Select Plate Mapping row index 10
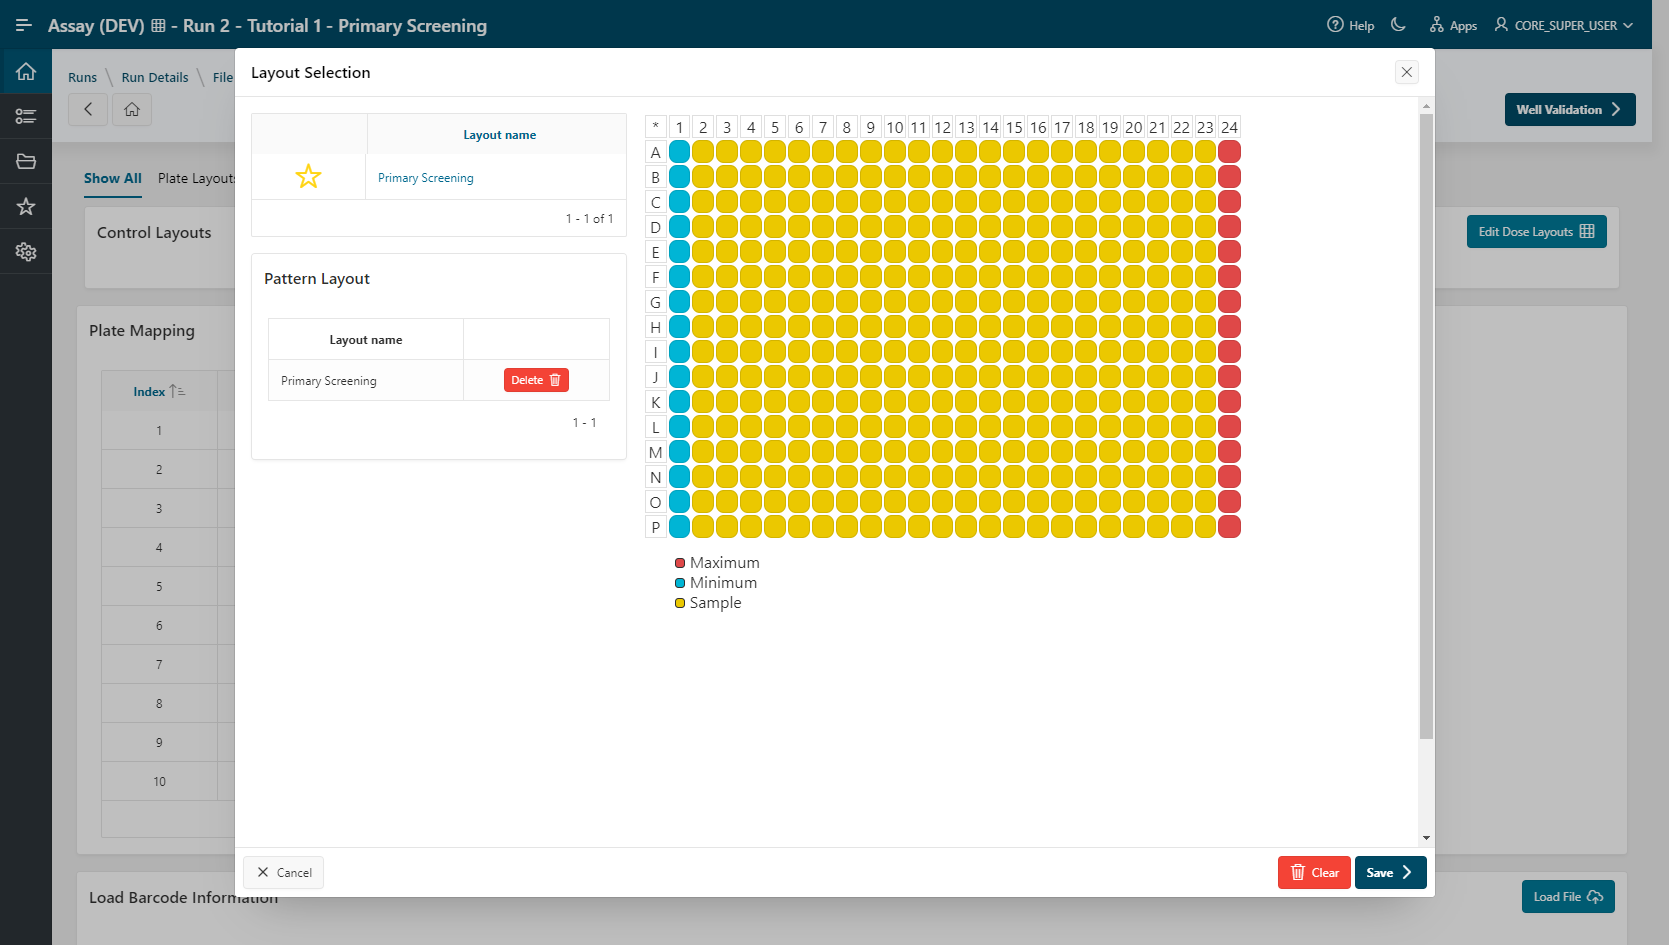The height and width of the screenshot is (945, 1669). pos(159,782)
